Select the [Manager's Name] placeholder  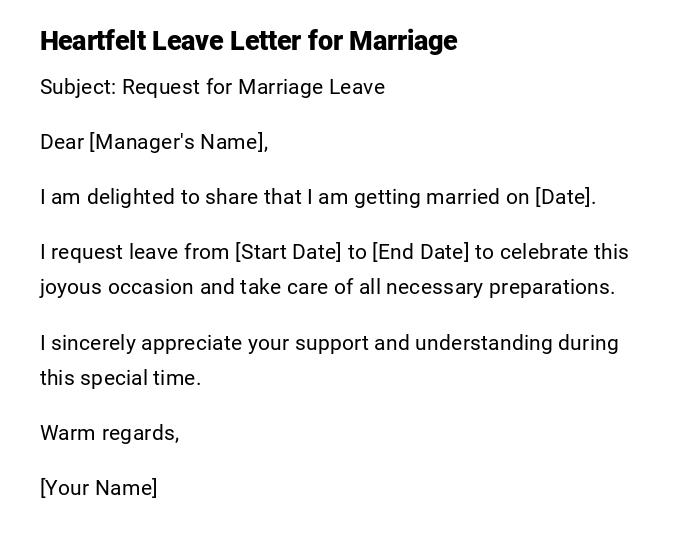pos(179,142)
